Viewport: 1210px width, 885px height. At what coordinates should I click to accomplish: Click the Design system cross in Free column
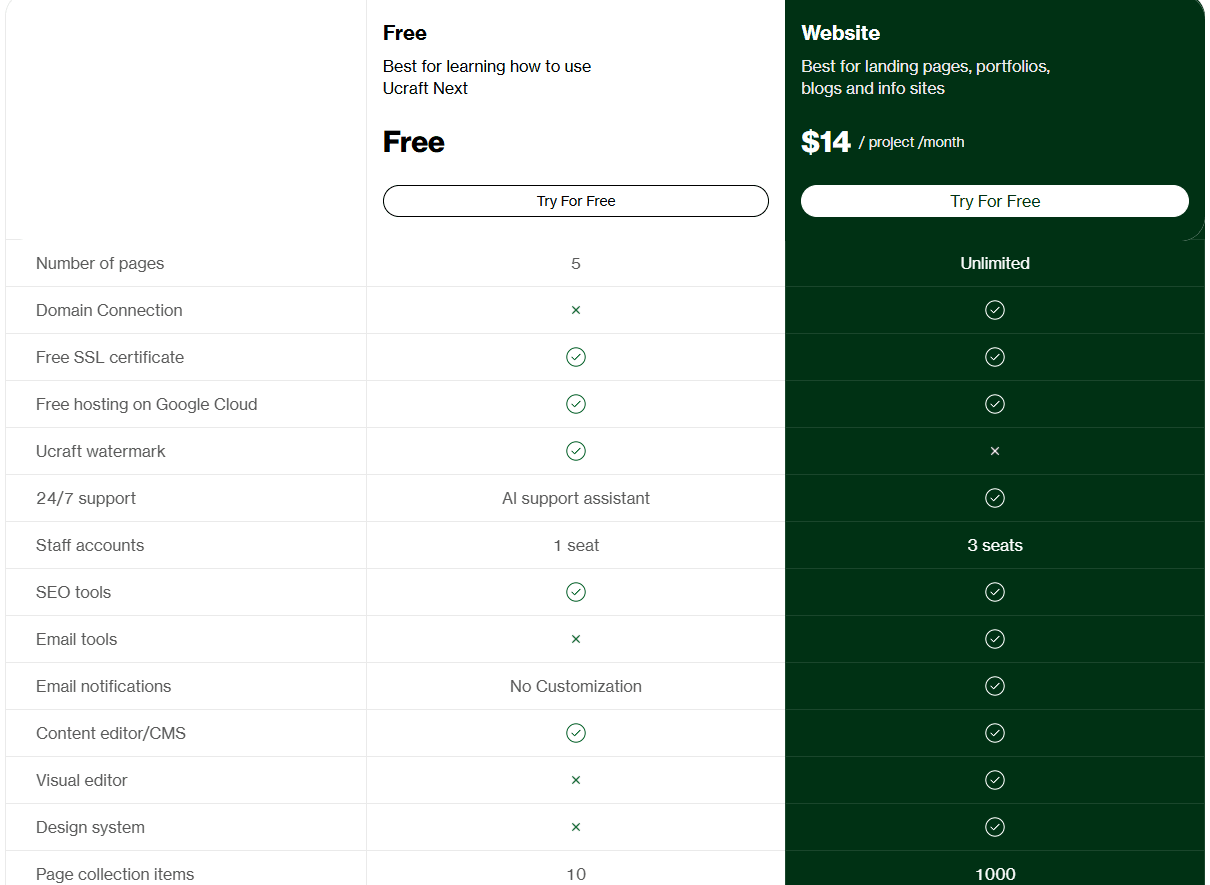(x=576, y=827)
